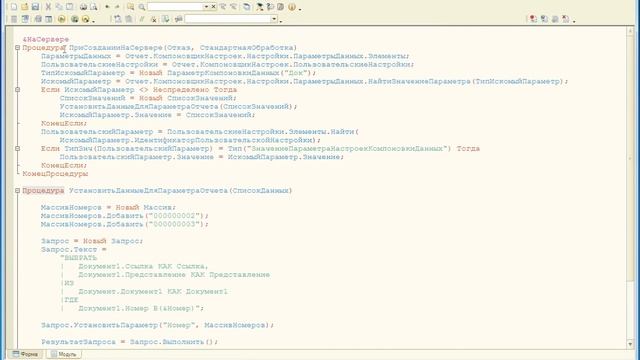
Task: Open the second-row combo box dropdown
Action: pos(274,19)
